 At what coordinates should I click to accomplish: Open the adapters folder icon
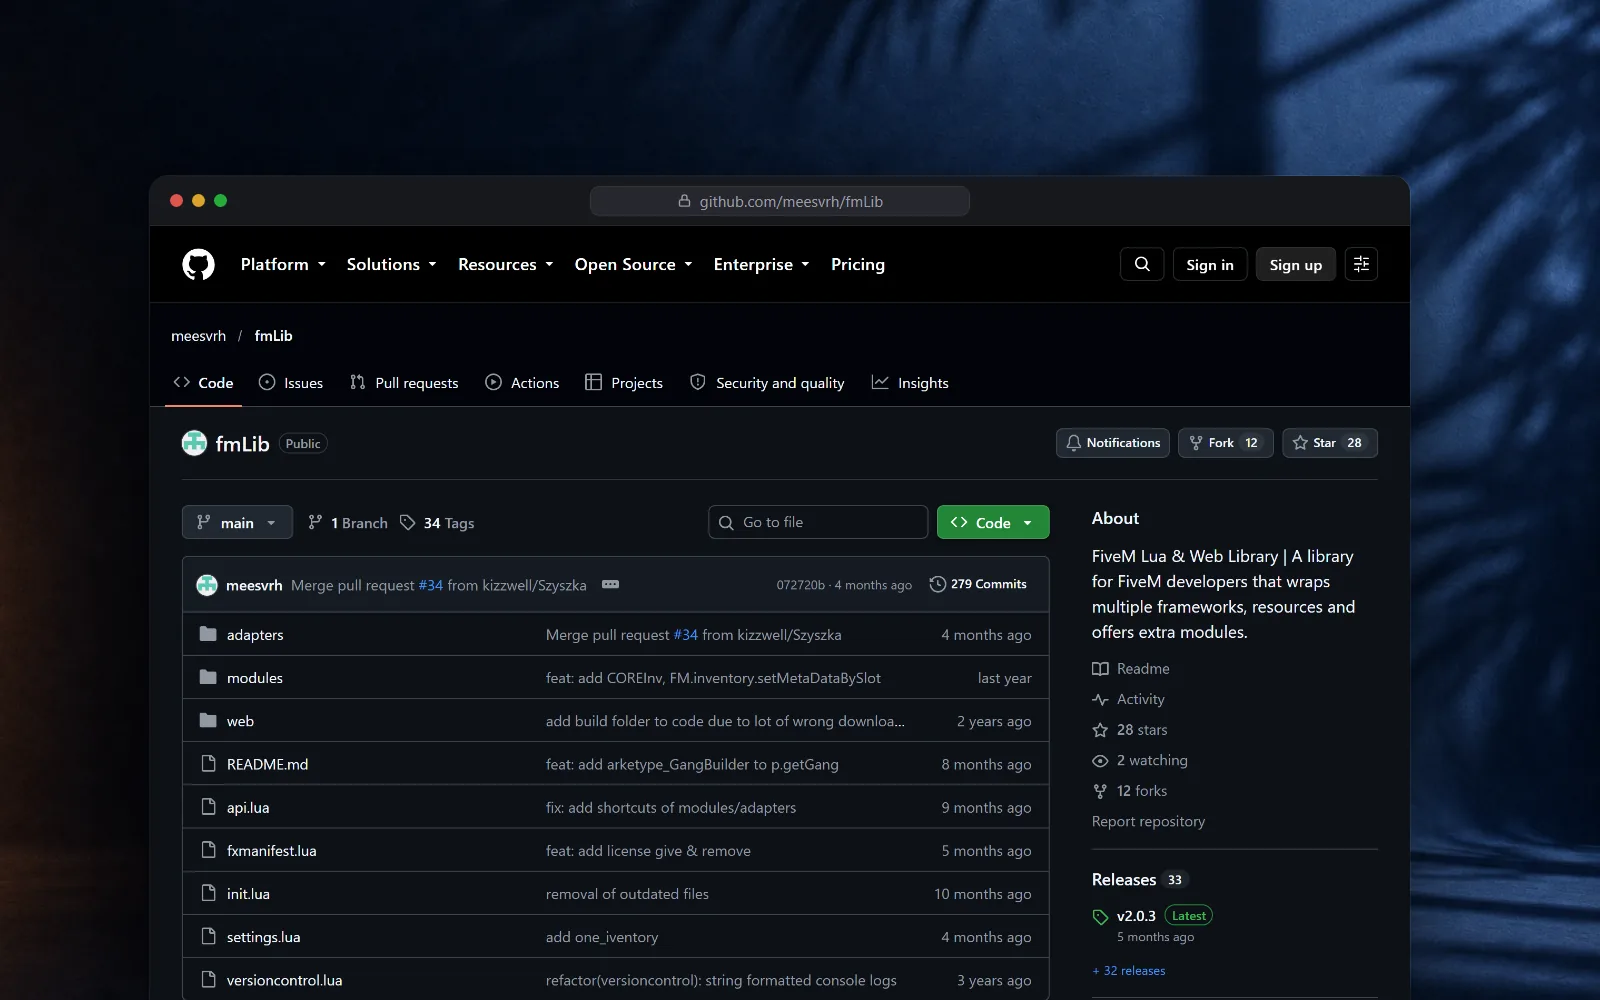pos(208,634)
